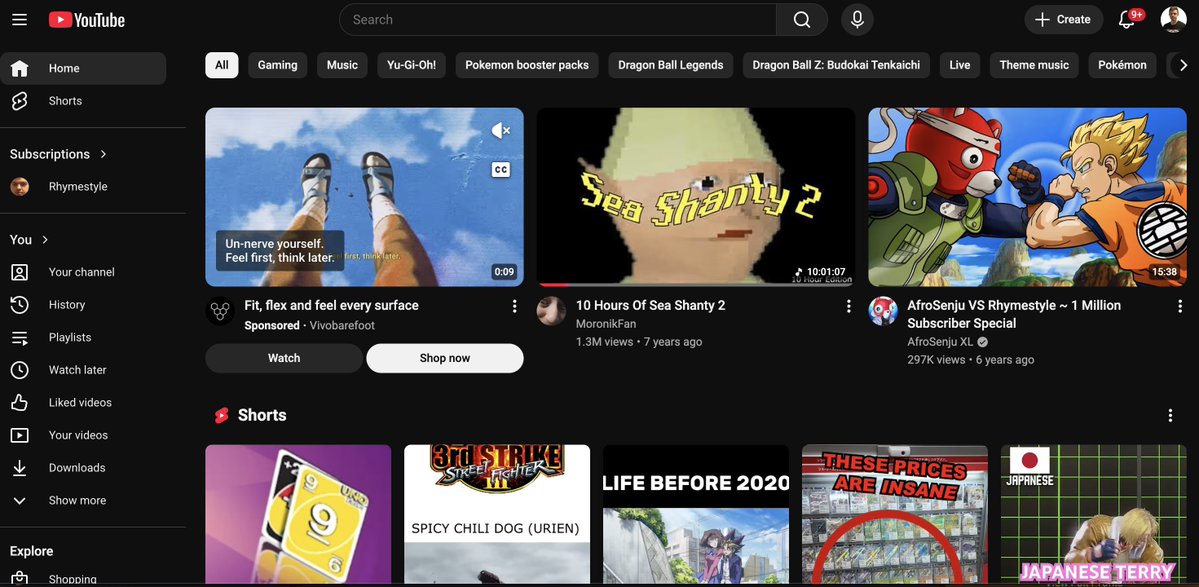The image size is (1199, 587).
Task: Expand Show more in sidebar
Action: coord(83,501)
